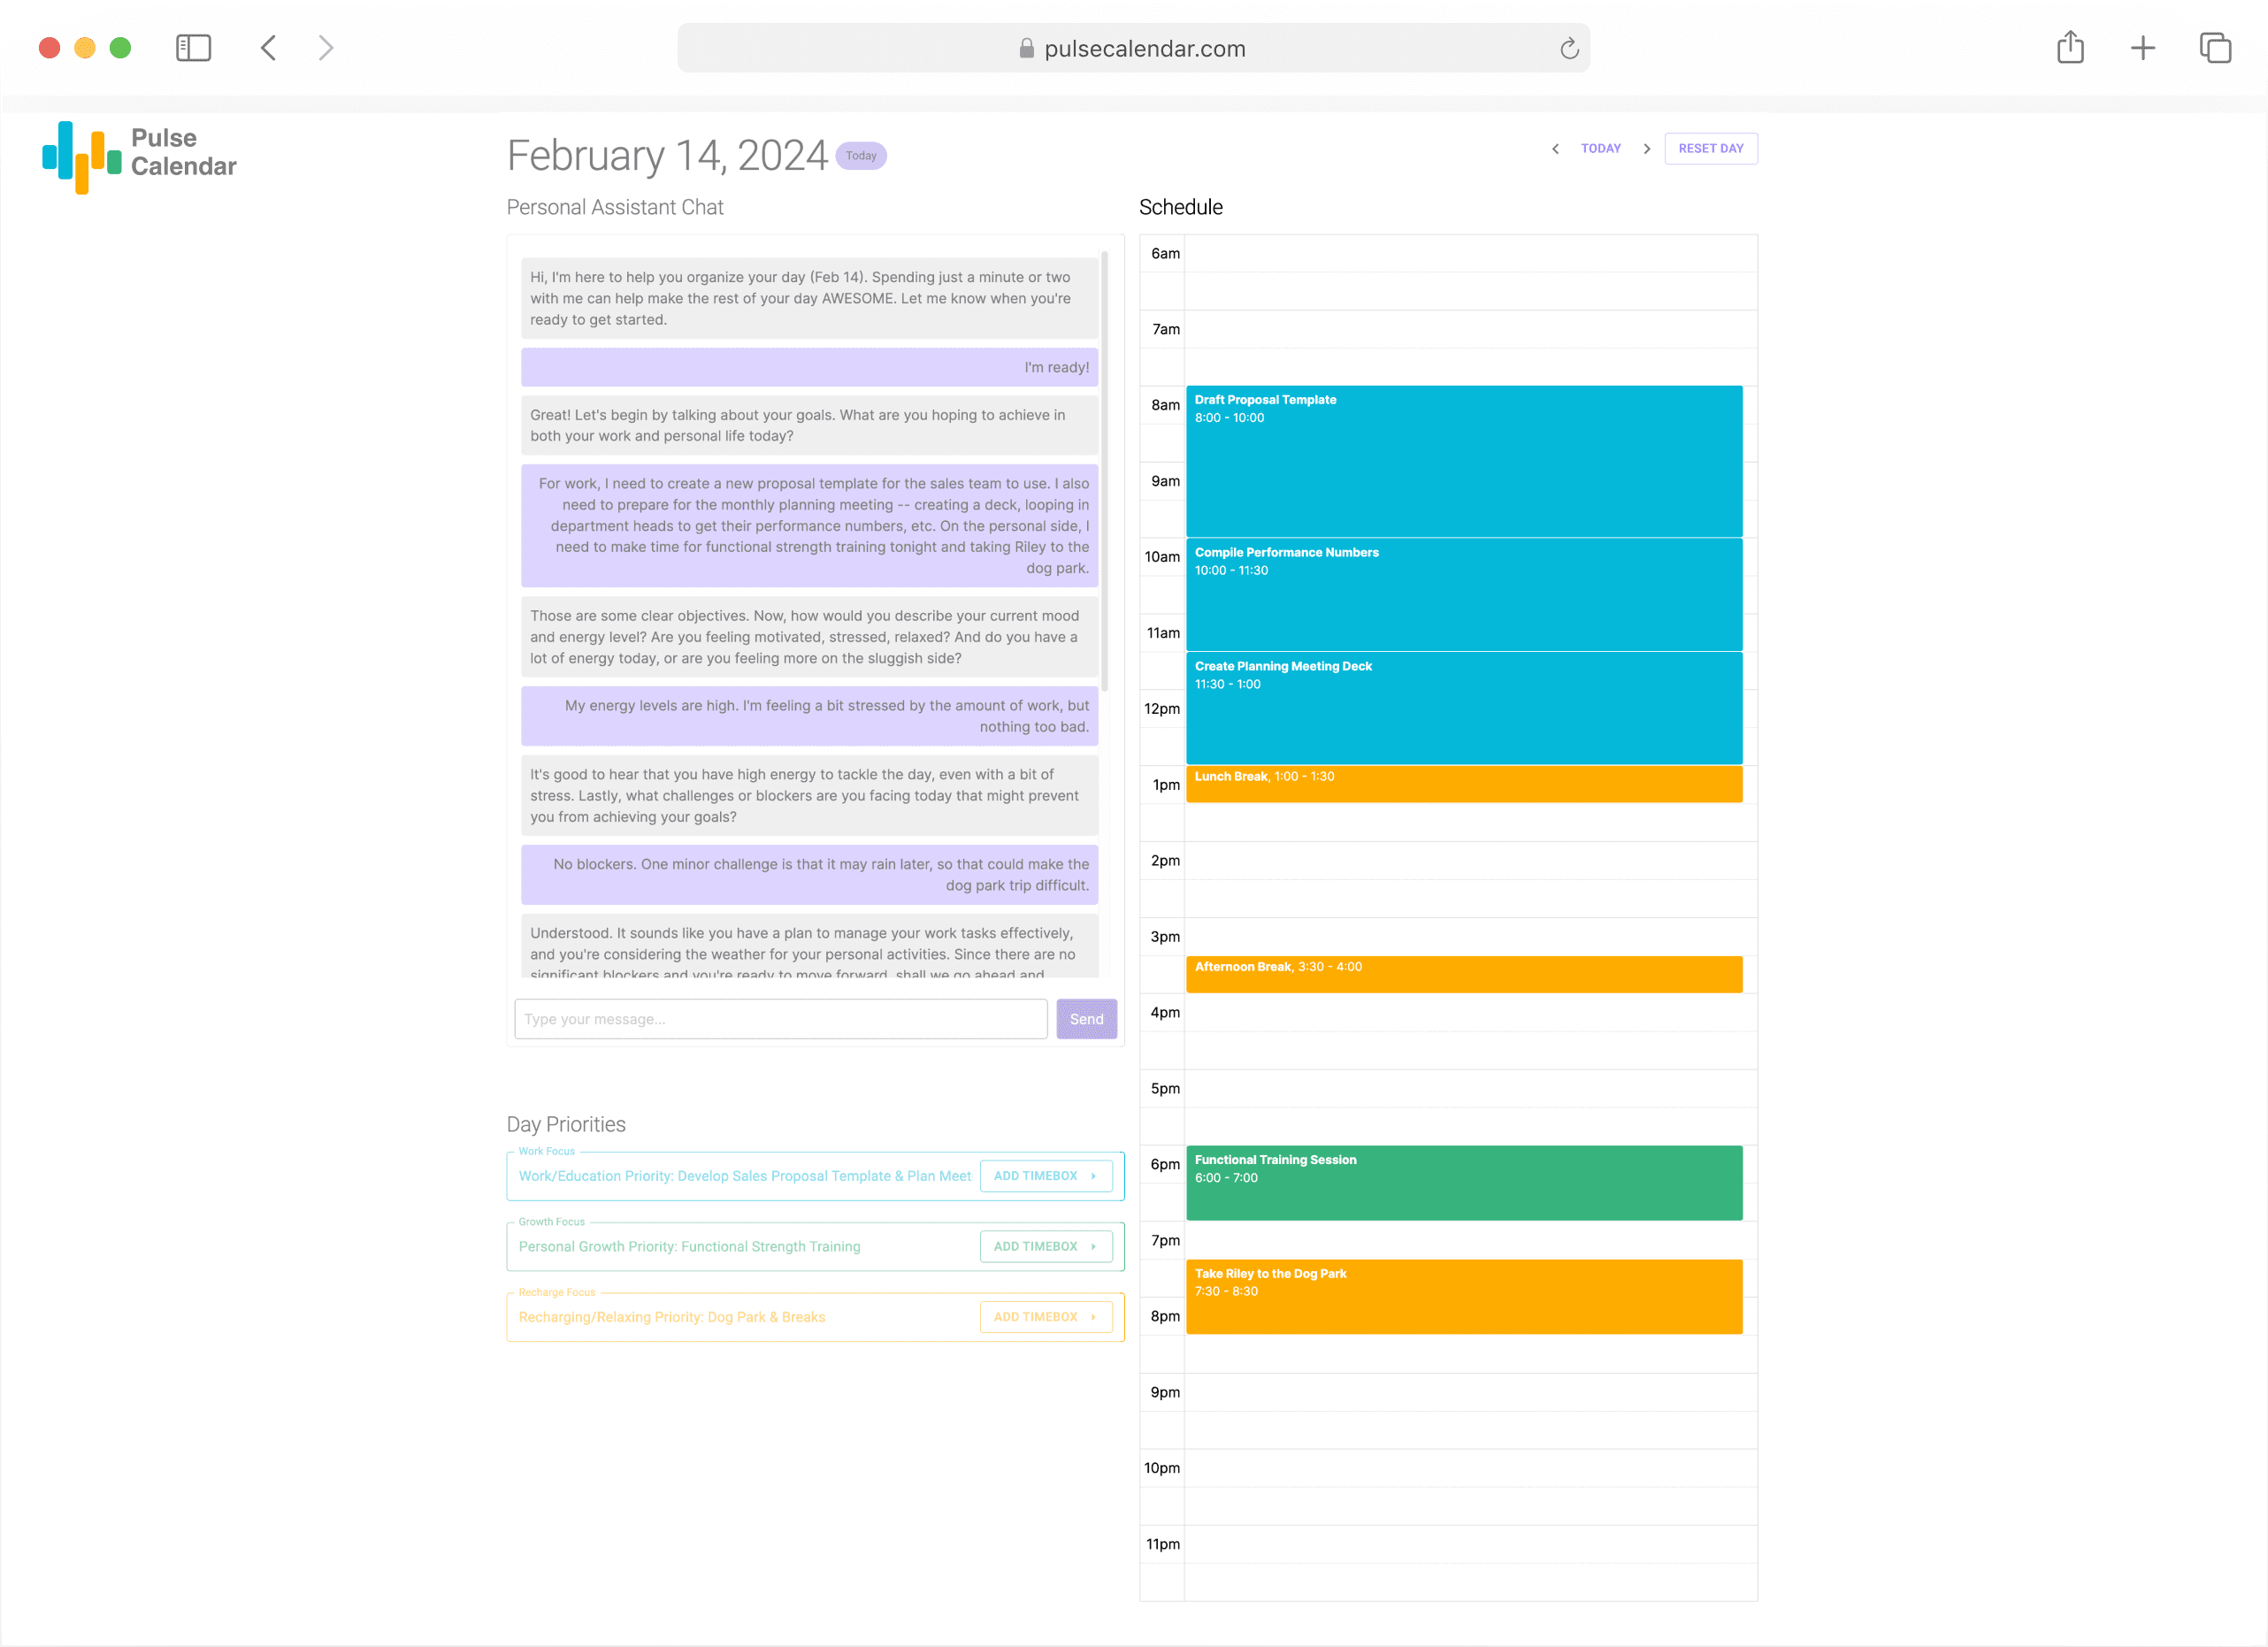Toggle the browser sidebar panel icon
Viewport: 2268px width, 1647px height.
point(193,48)
